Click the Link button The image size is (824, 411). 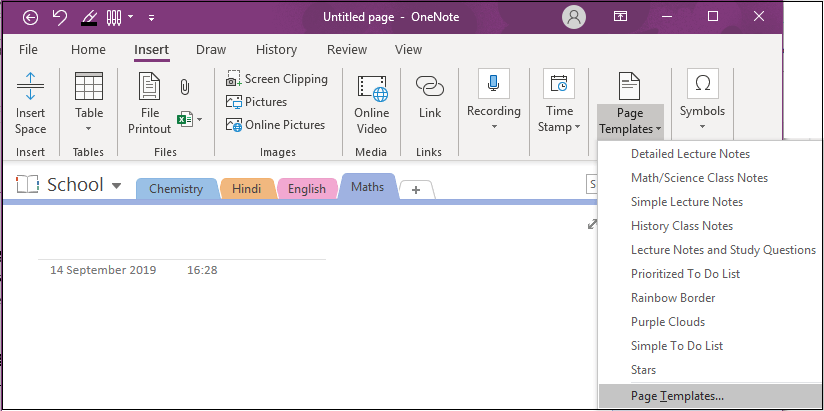pyautogui.click(x=430, y=97)
